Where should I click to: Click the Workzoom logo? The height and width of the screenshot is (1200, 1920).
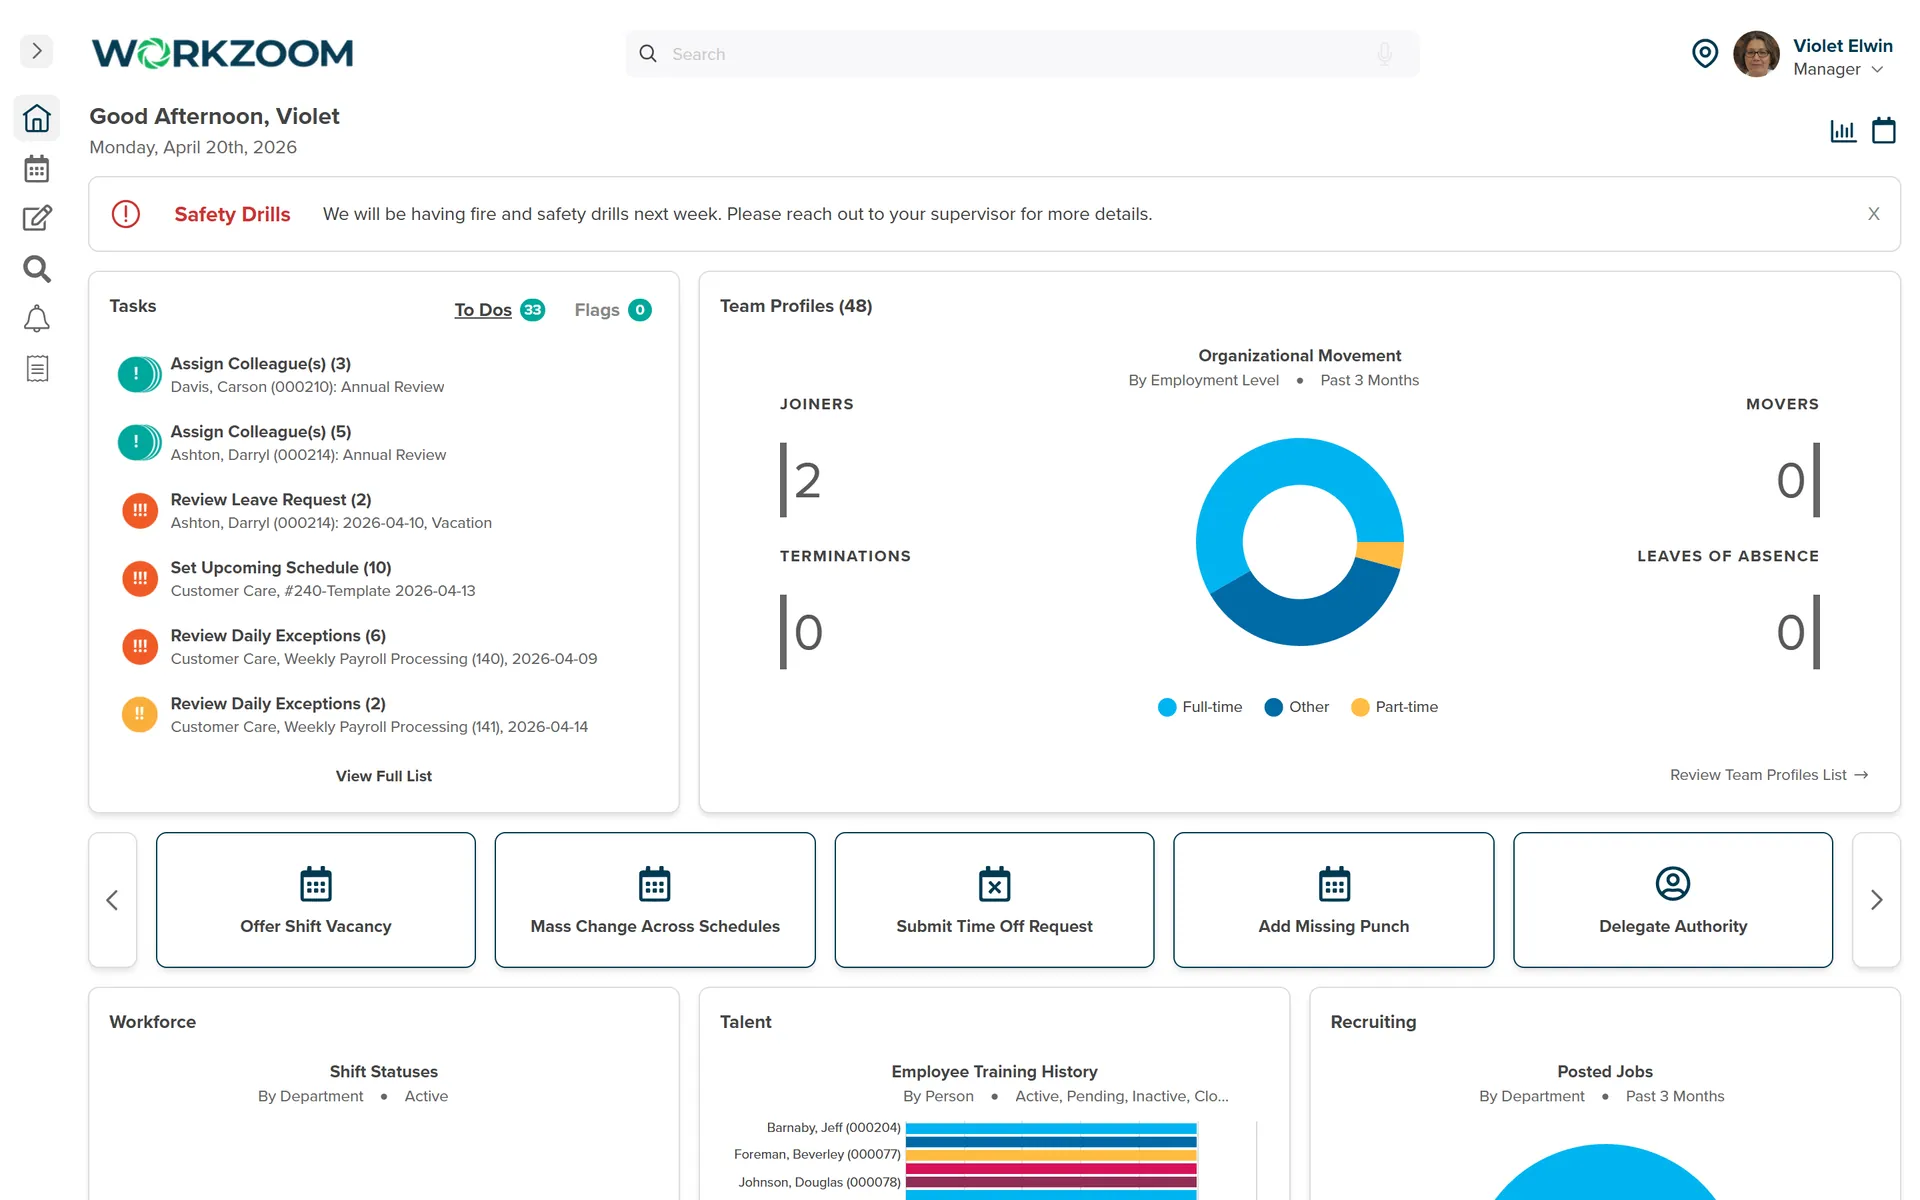click(222, 53)
